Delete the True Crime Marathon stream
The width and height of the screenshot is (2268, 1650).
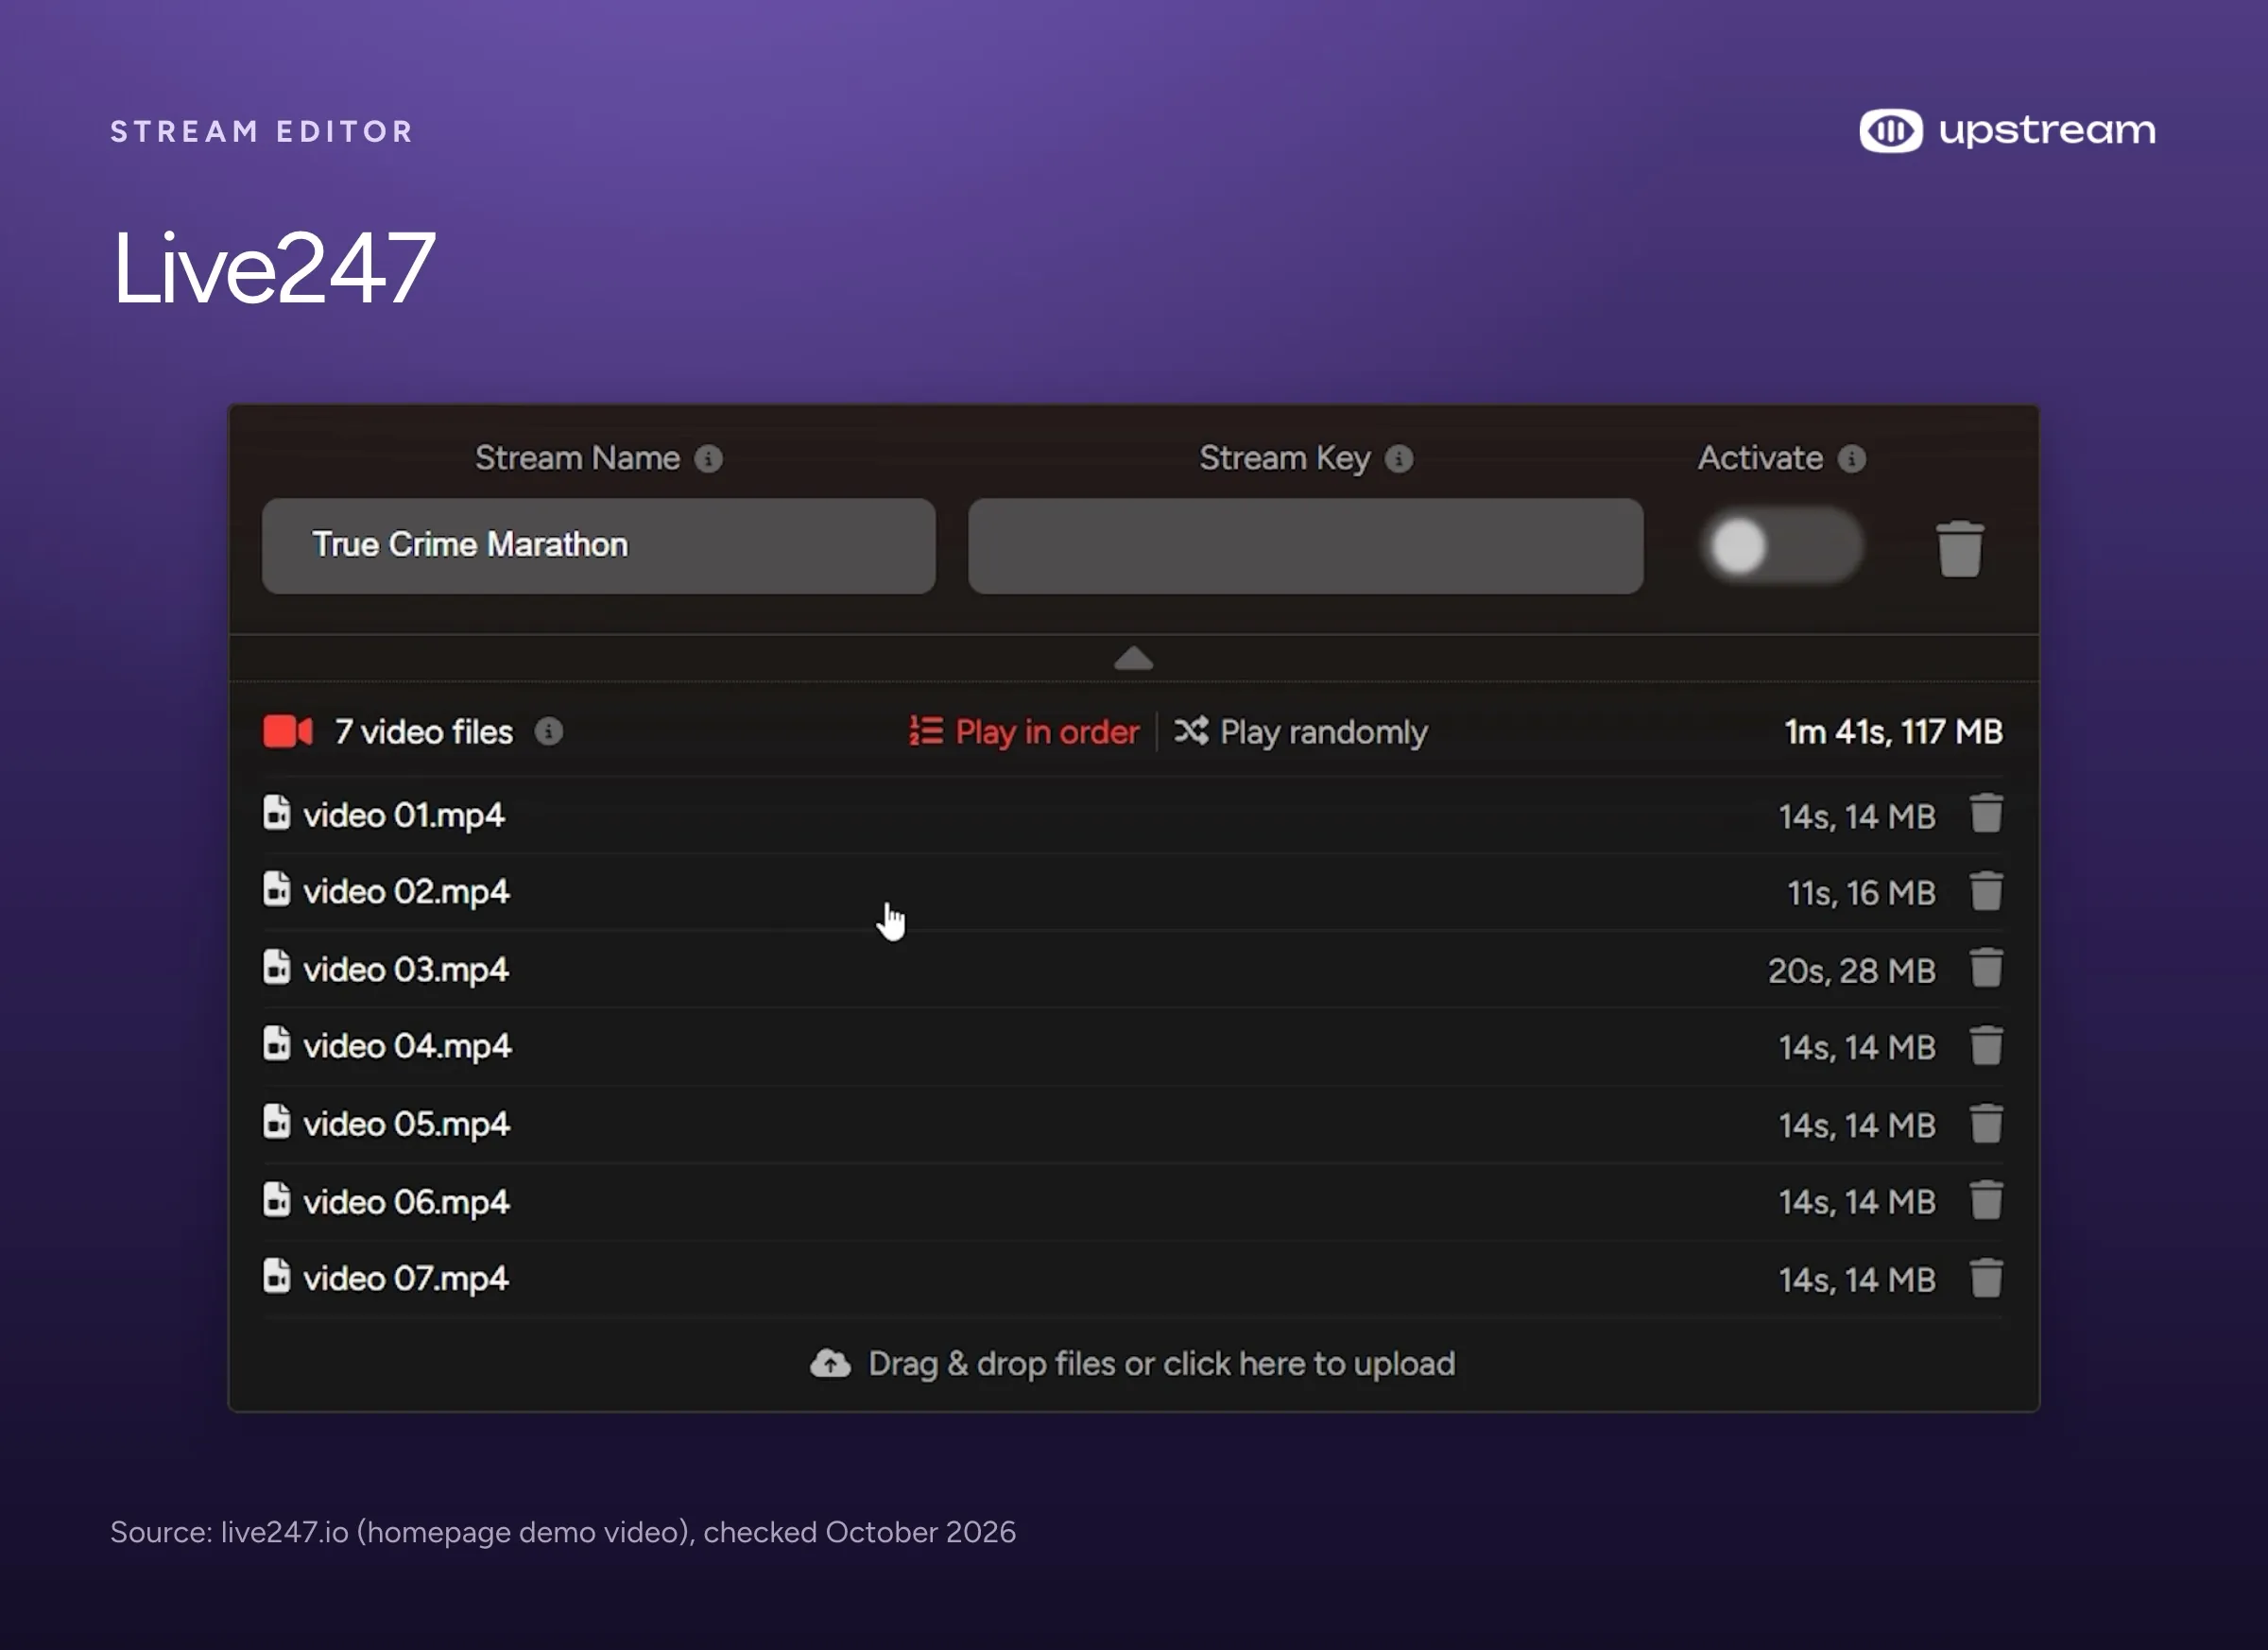tap(1959, 548)
